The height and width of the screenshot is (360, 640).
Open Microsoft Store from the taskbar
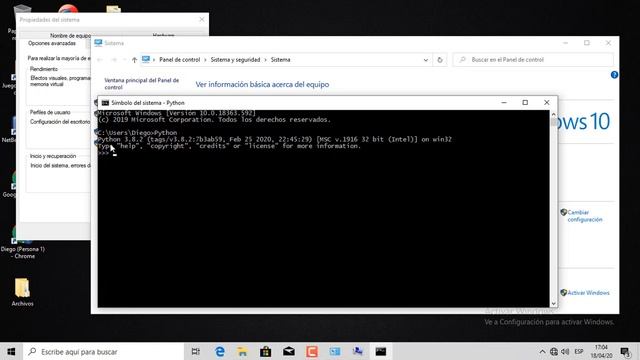(x=266, y=351)
